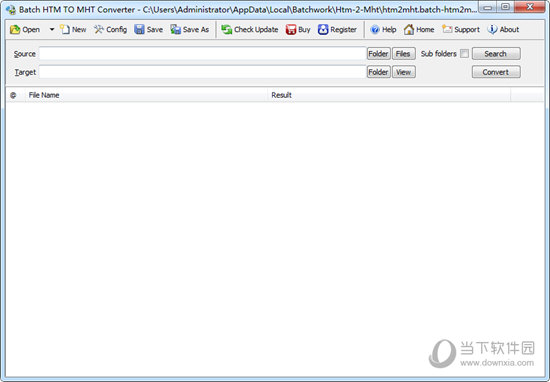Enable the Sub folders checkbox

click(464, 54)
